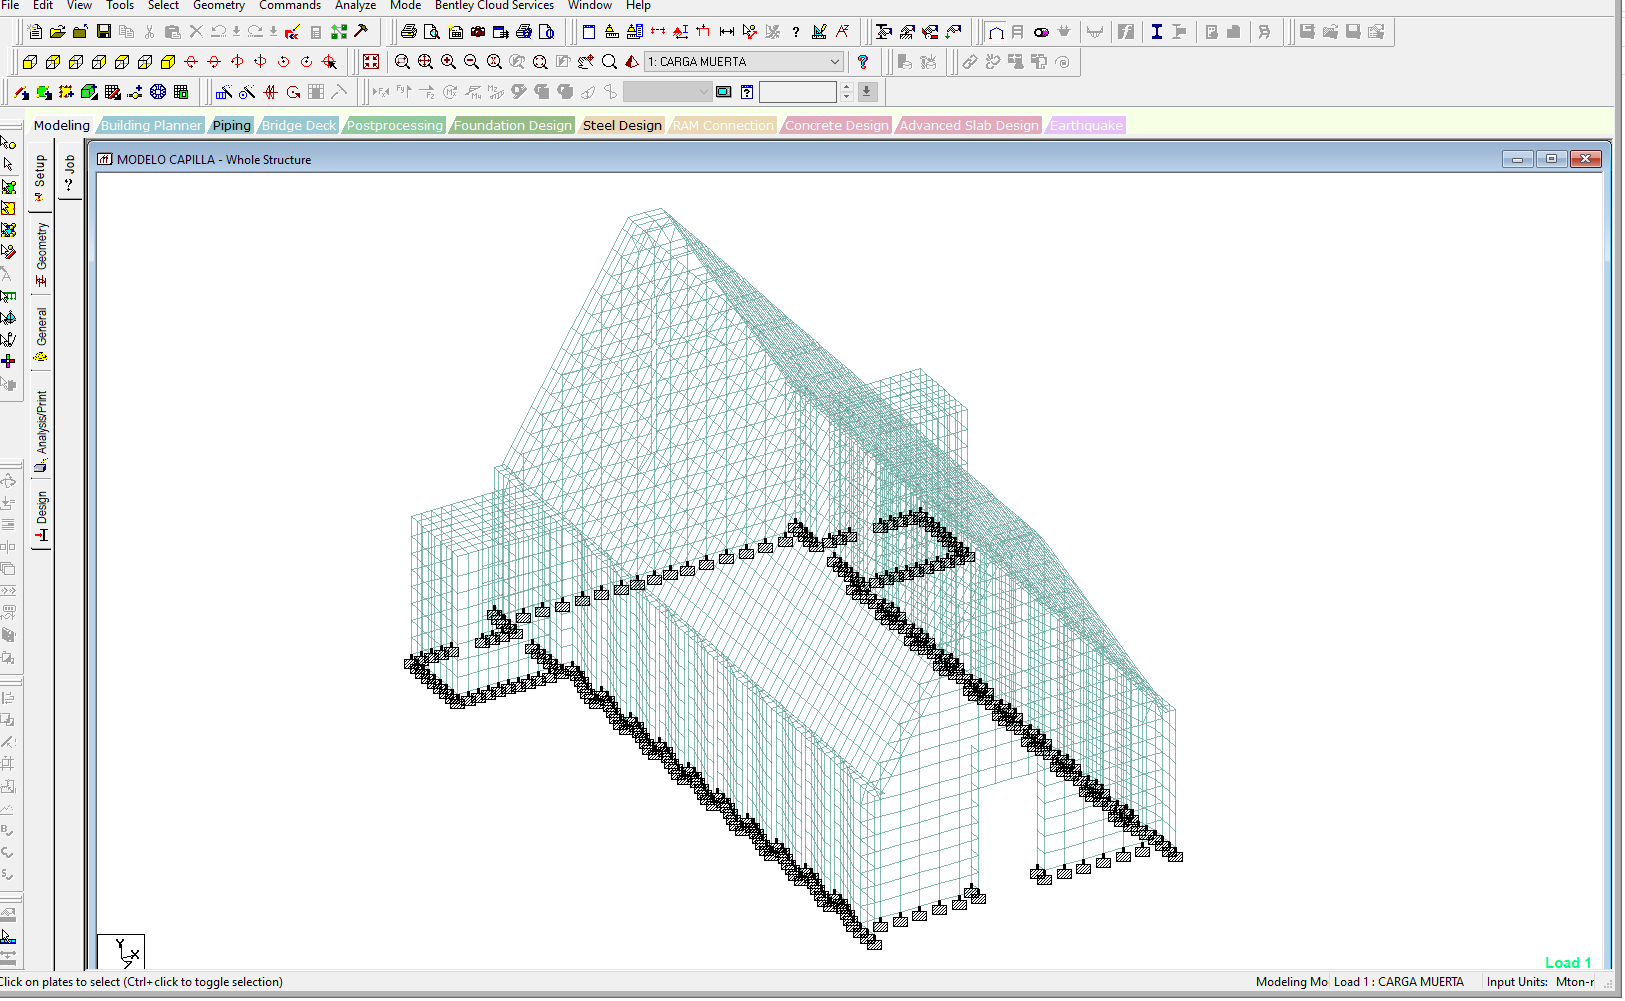1625x1001 pixels.
Task: Click the spinner up arrow beside input field
Action: click(847, 87)
